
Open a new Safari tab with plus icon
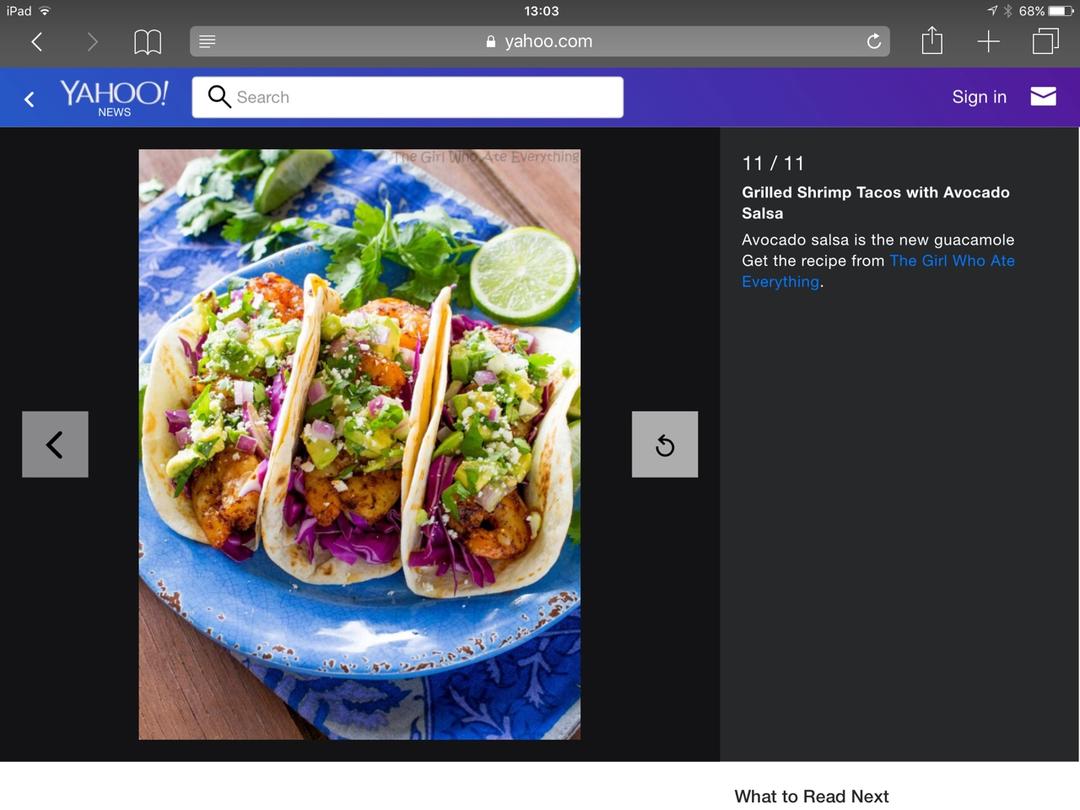(988, 41)
